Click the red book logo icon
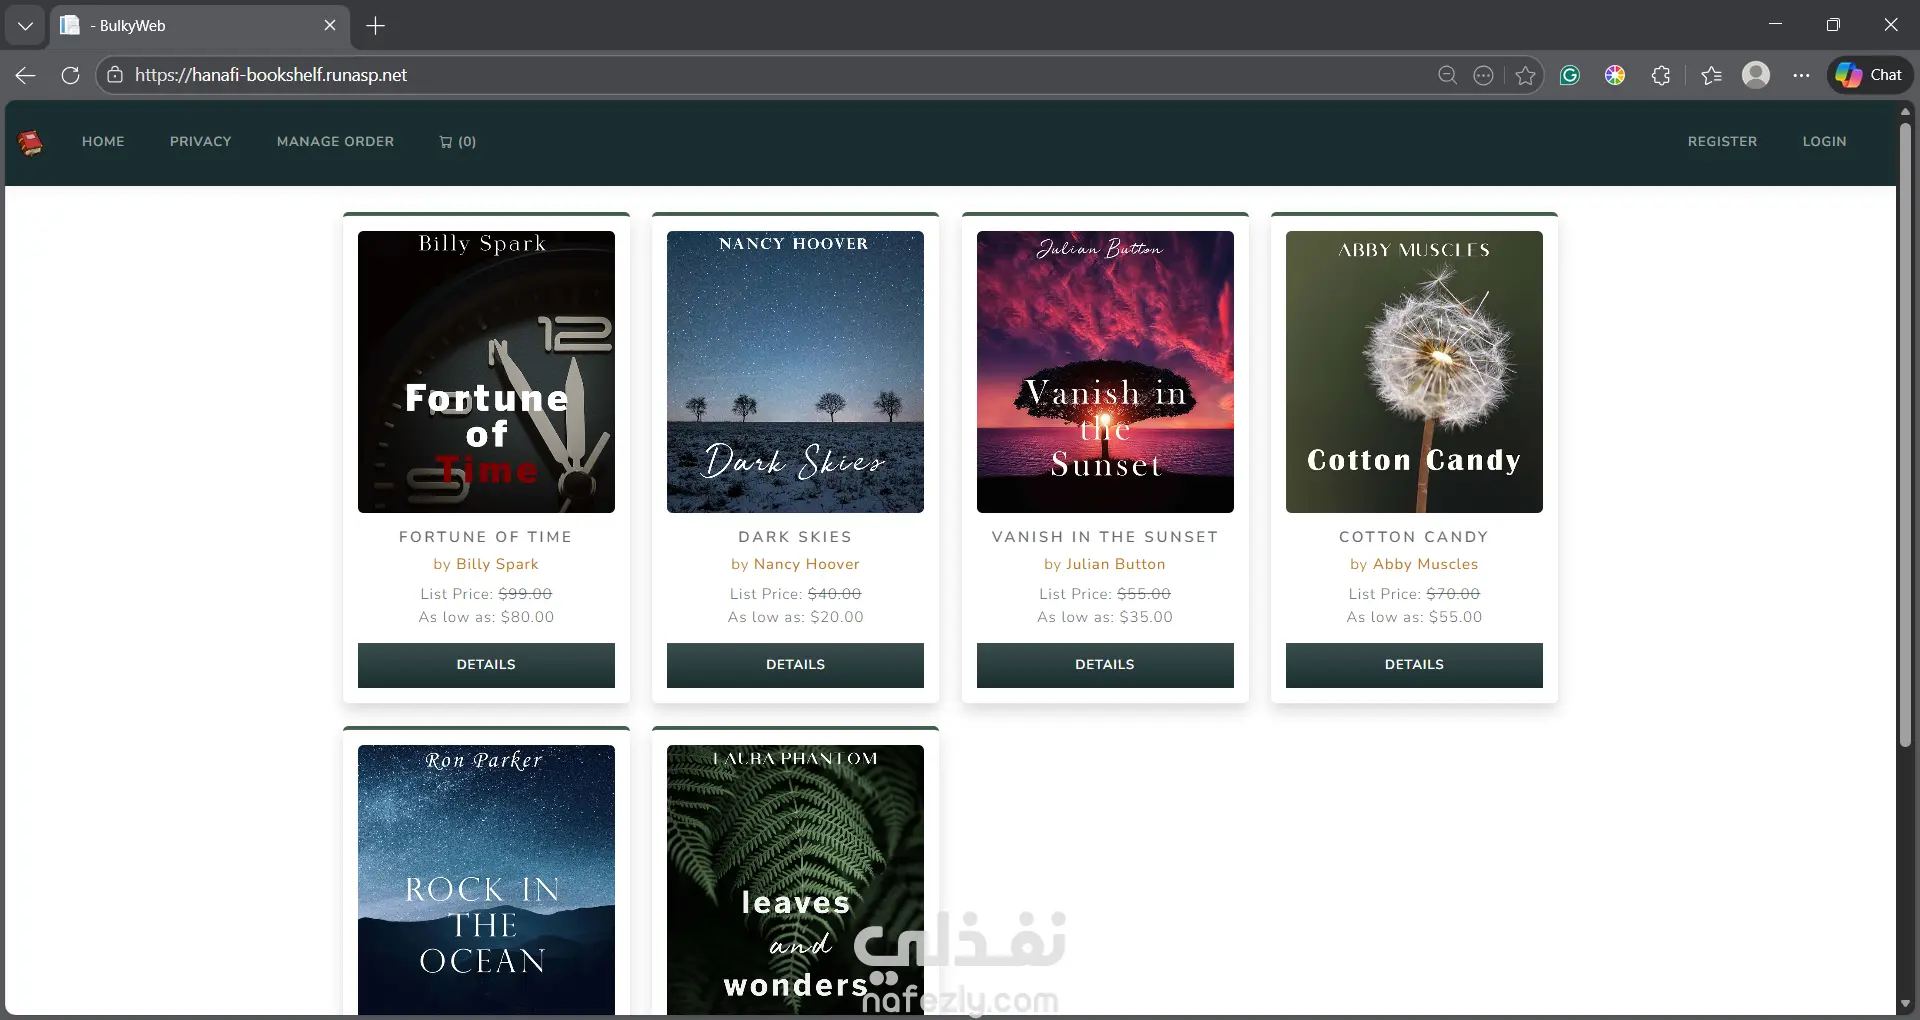Screen dimensions: 1920x1020 [x=30, y=143]
